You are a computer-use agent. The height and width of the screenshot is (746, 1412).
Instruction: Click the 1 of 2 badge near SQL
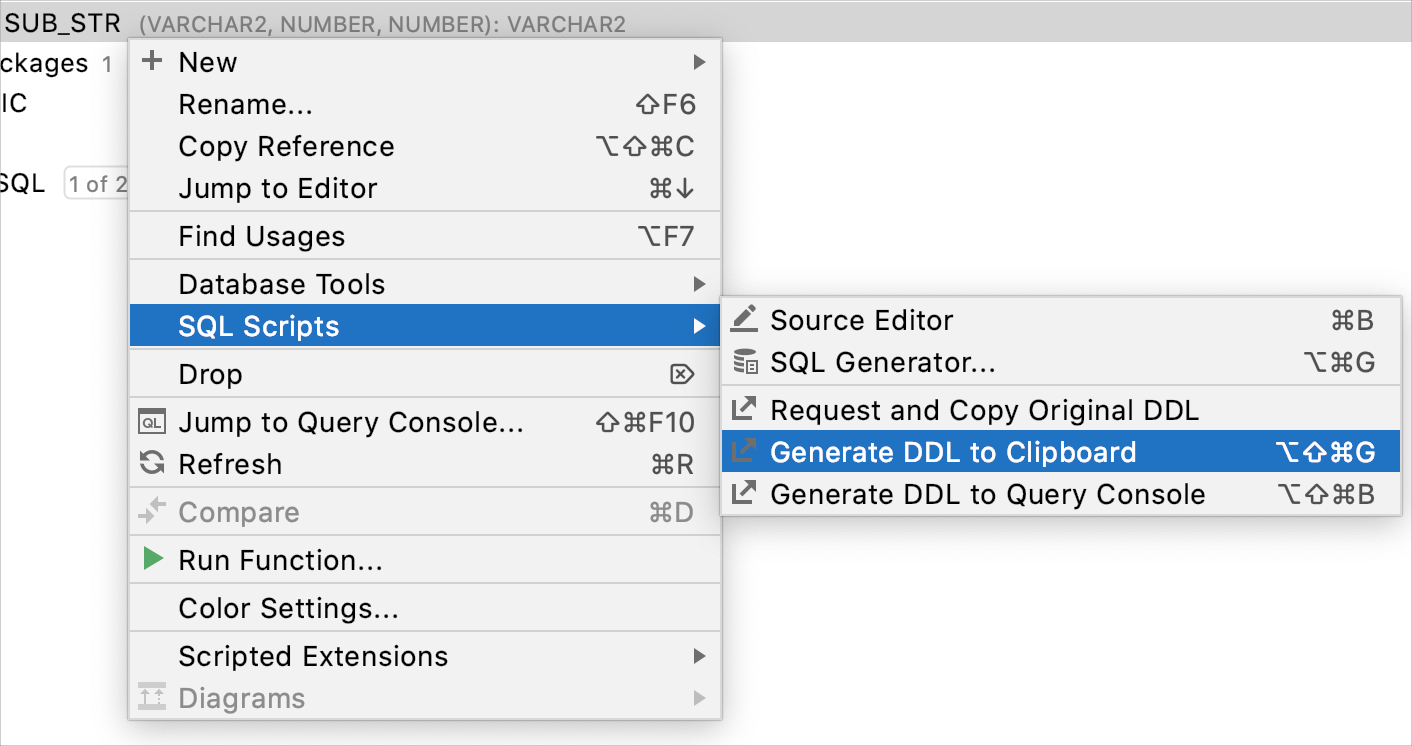(x=96, y=182)
